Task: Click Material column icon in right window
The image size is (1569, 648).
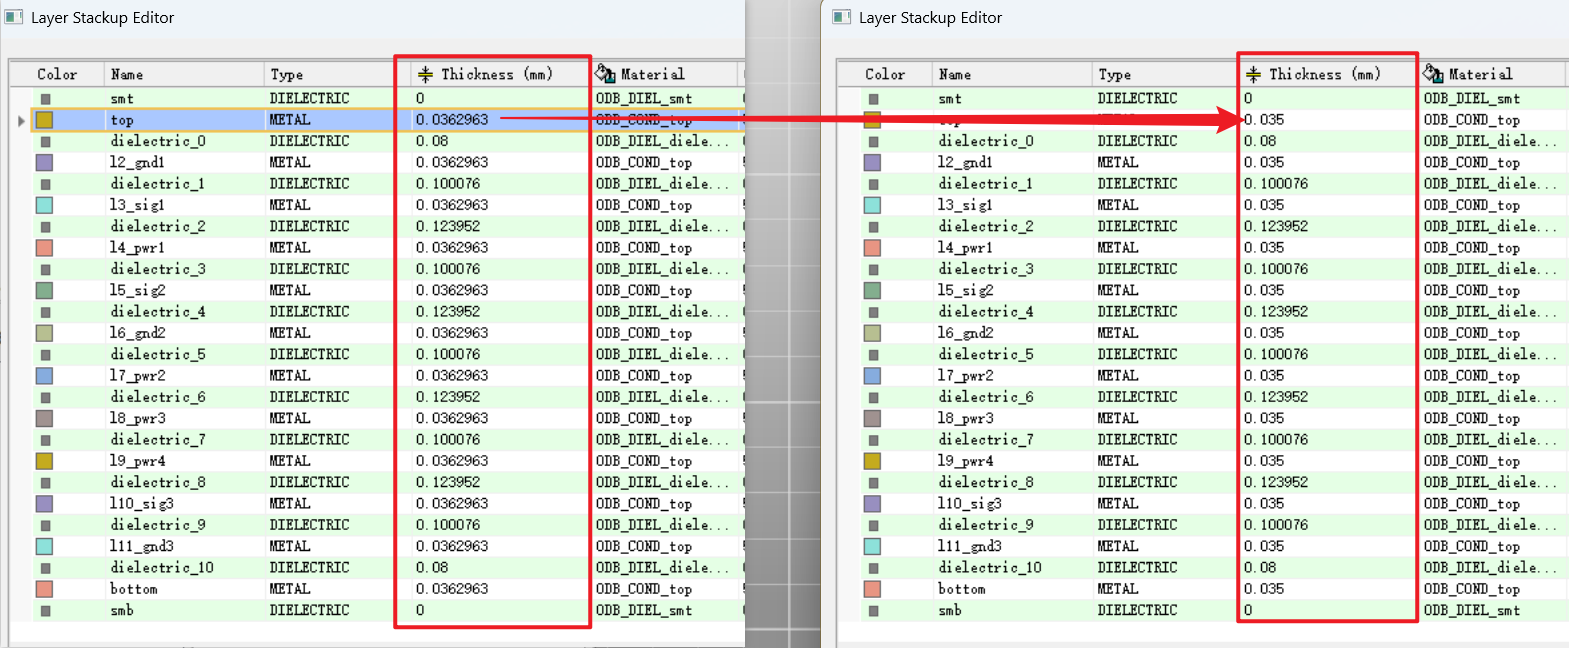Action: pyautogui.click(x=1433, y=74)
